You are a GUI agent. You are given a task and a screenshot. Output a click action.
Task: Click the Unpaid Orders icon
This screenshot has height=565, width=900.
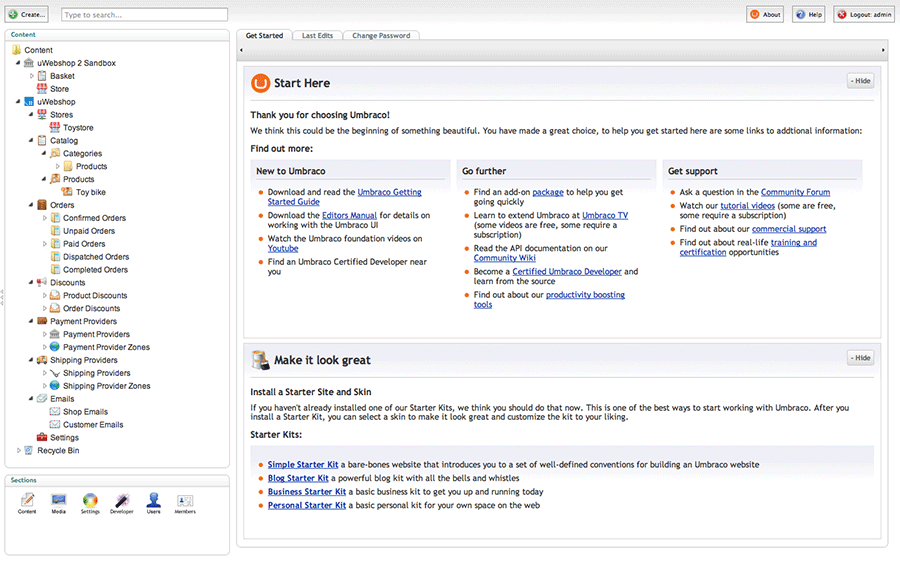(55, 231)
